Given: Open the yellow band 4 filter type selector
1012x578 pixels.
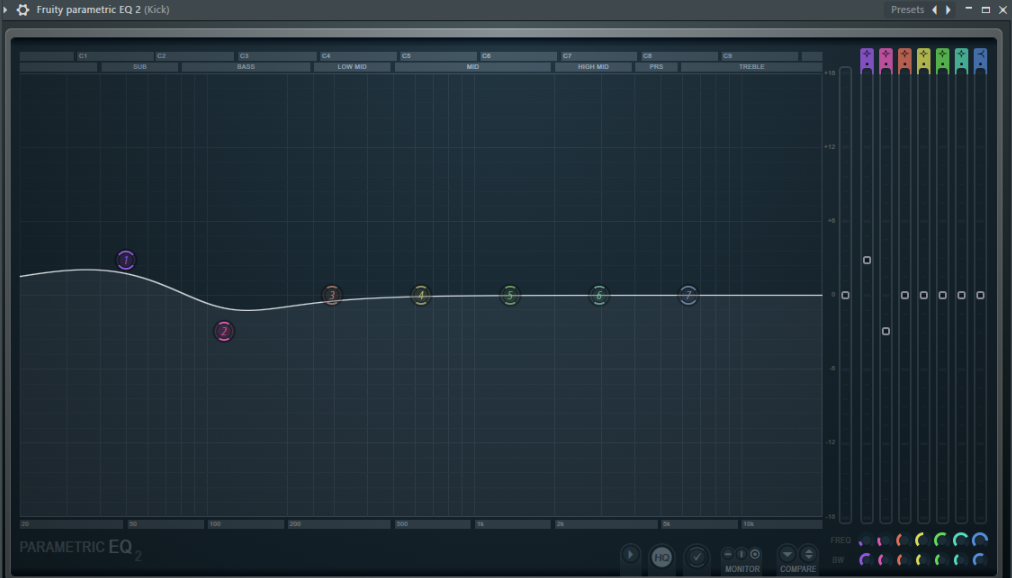Looking at the screenshot, I should point(924,59).
